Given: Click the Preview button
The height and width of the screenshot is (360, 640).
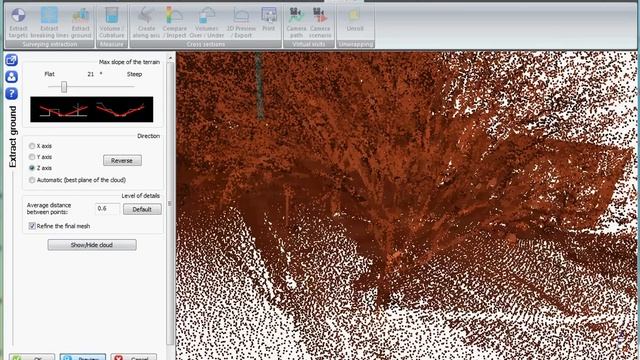Looking at the screenshot, I should coord(83,357).
